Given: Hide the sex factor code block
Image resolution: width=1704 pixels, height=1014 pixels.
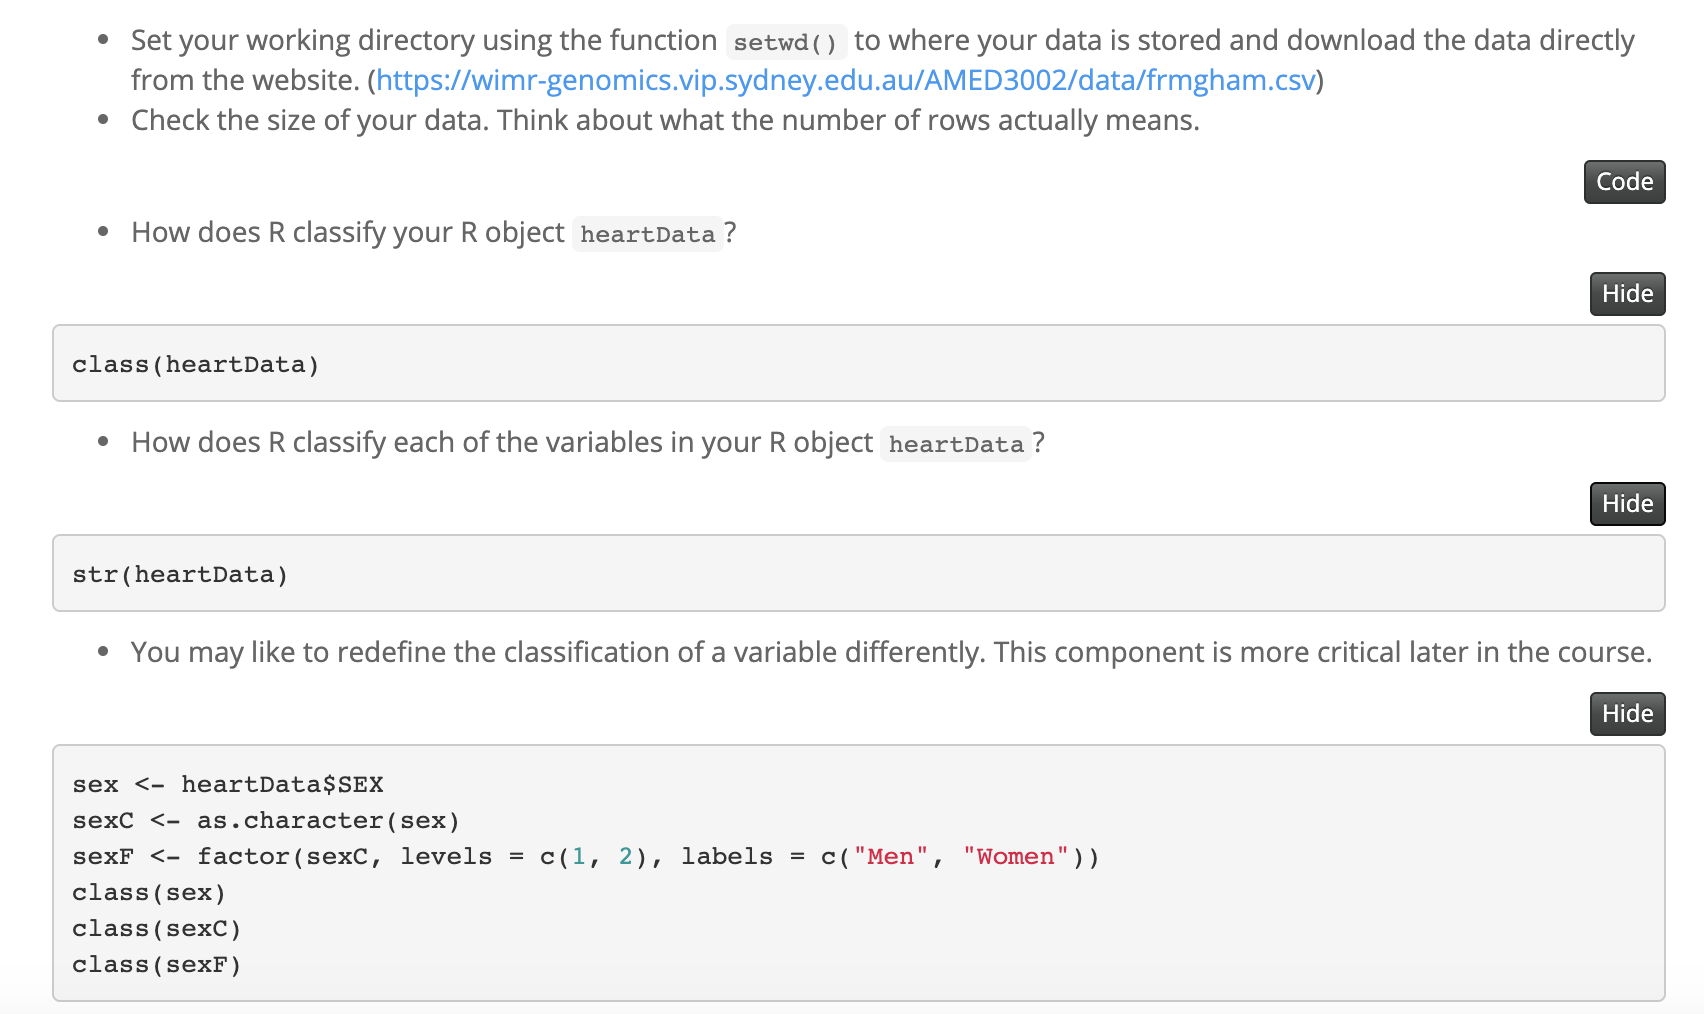Looking at the screenshot, I should pos(1627,714).
